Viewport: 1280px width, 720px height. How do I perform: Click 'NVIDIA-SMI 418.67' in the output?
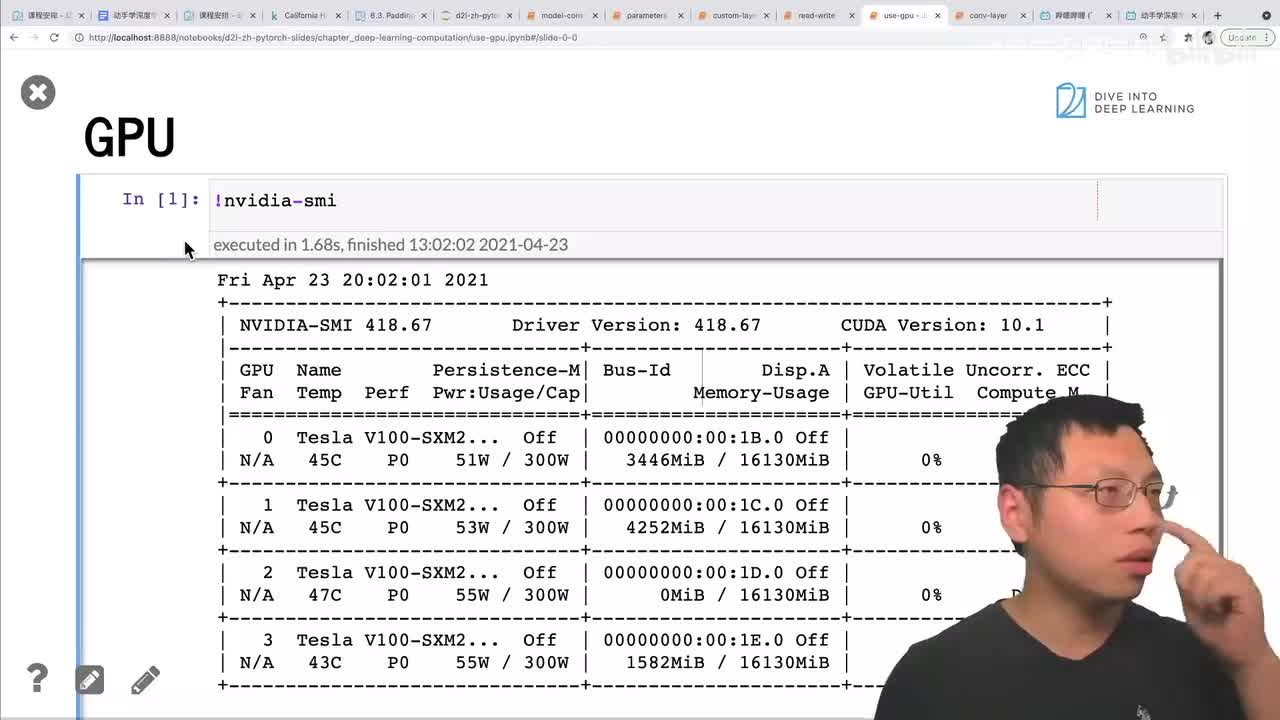click(x=336, y=325)
